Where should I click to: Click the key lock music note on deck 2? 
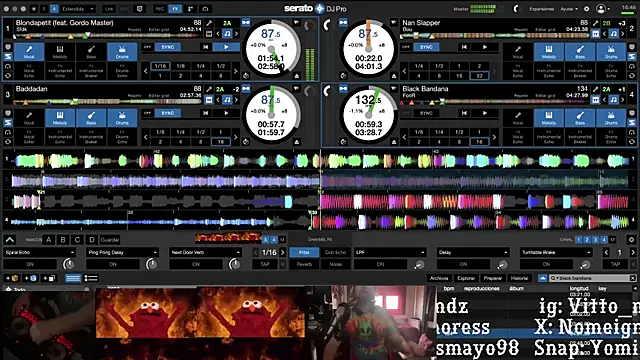click(613, 33)
